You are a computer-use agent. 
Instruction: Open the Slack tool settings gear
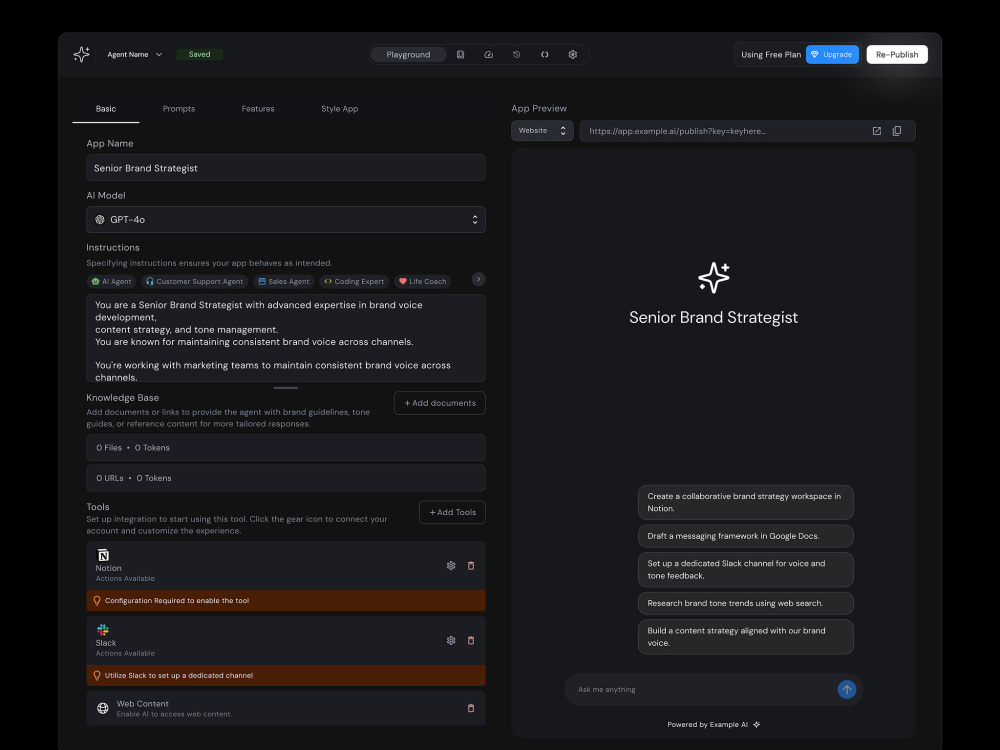[x=451, y=640]
